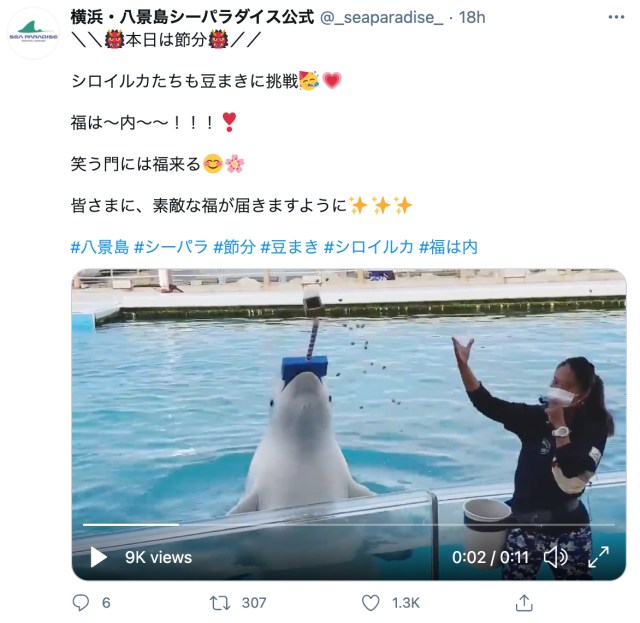
Task: Click the beluga video thumbnail
Action: click(x=349, y=424)
